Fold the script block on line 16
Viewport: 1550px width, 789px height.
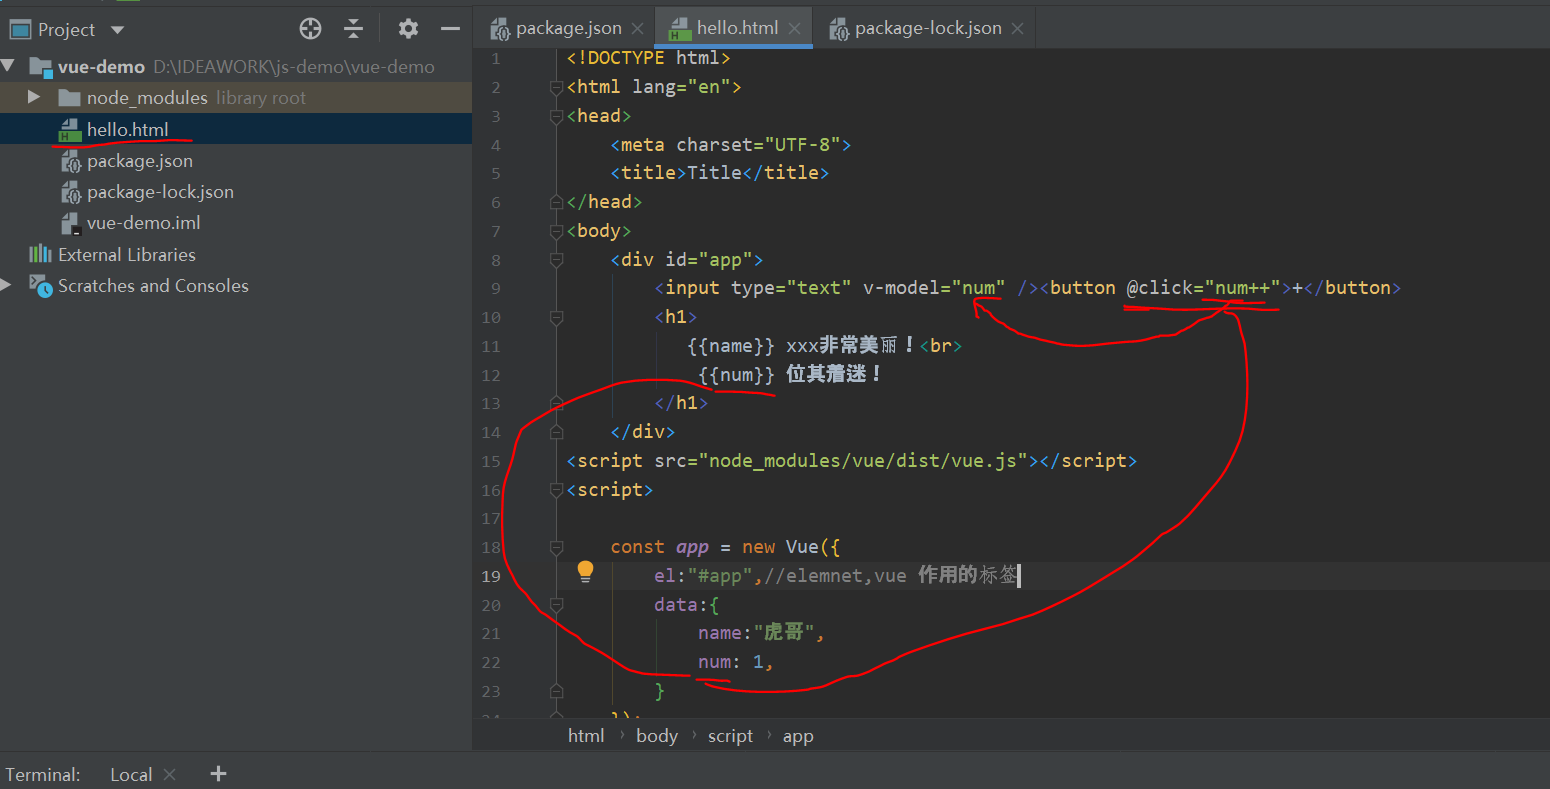pyautogui.click(x=557, y=490)
